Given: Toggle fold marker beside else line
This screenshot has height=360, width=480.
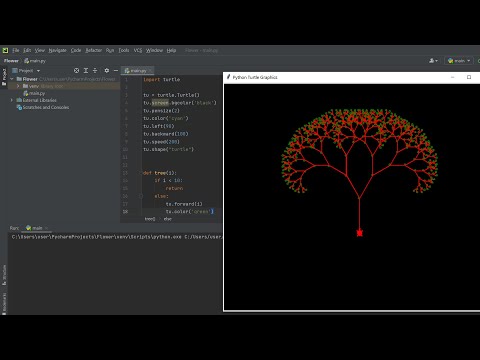Looking at the screenshot, I should point(141,196).
